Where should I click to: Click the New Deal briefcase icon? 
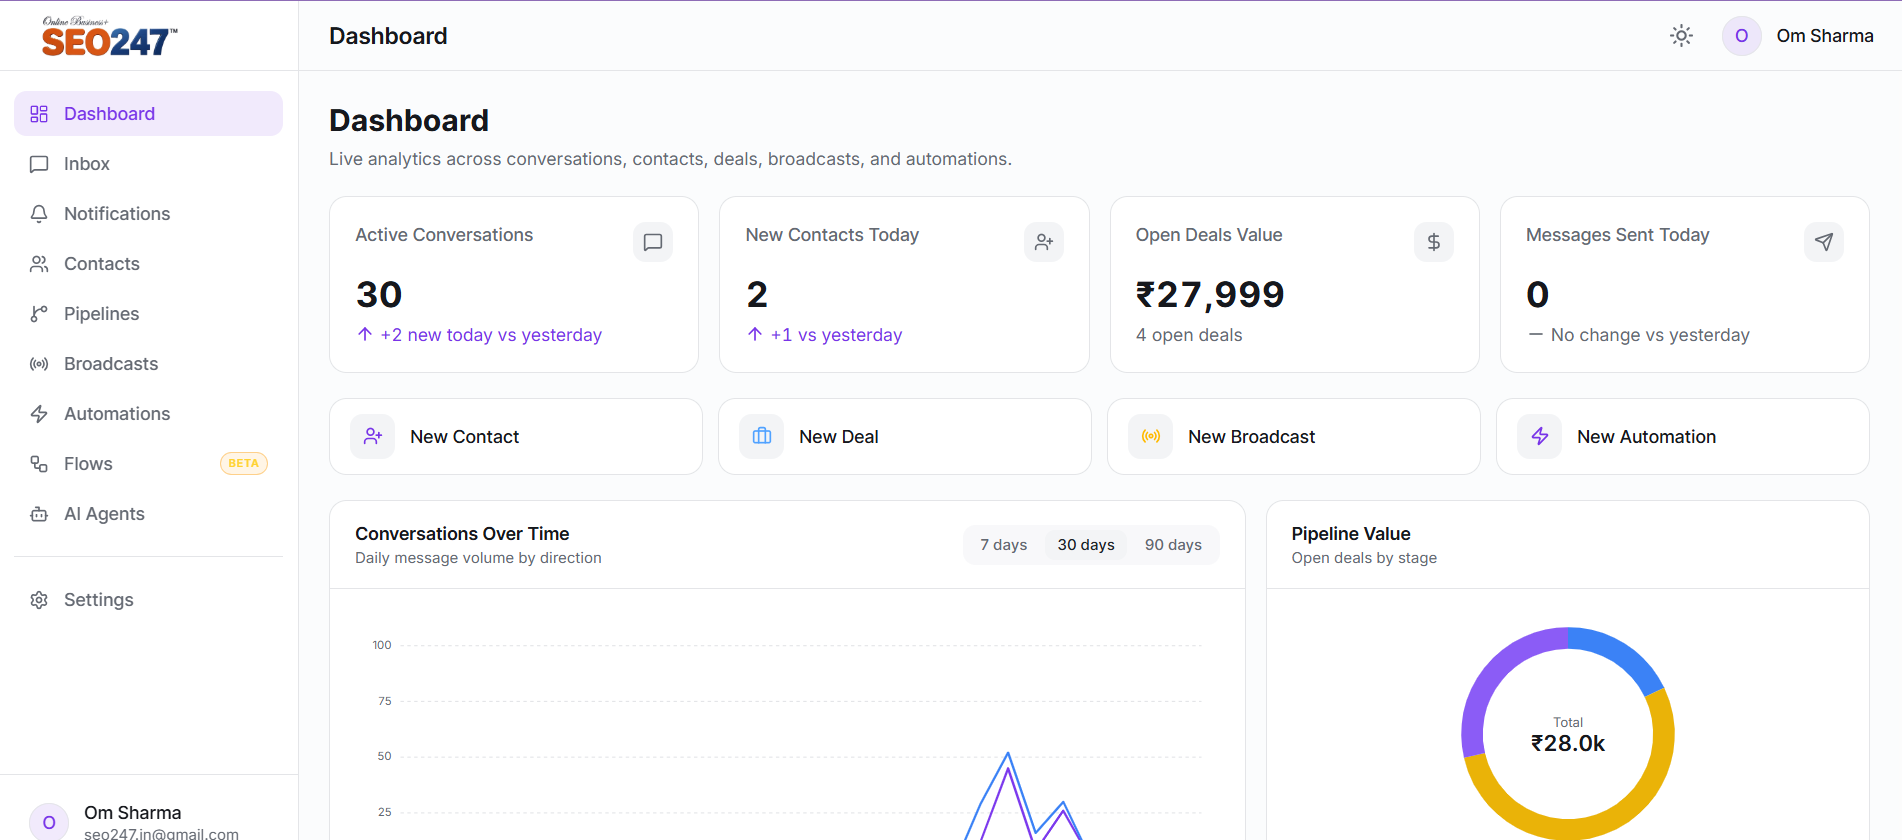pos(762,437)
